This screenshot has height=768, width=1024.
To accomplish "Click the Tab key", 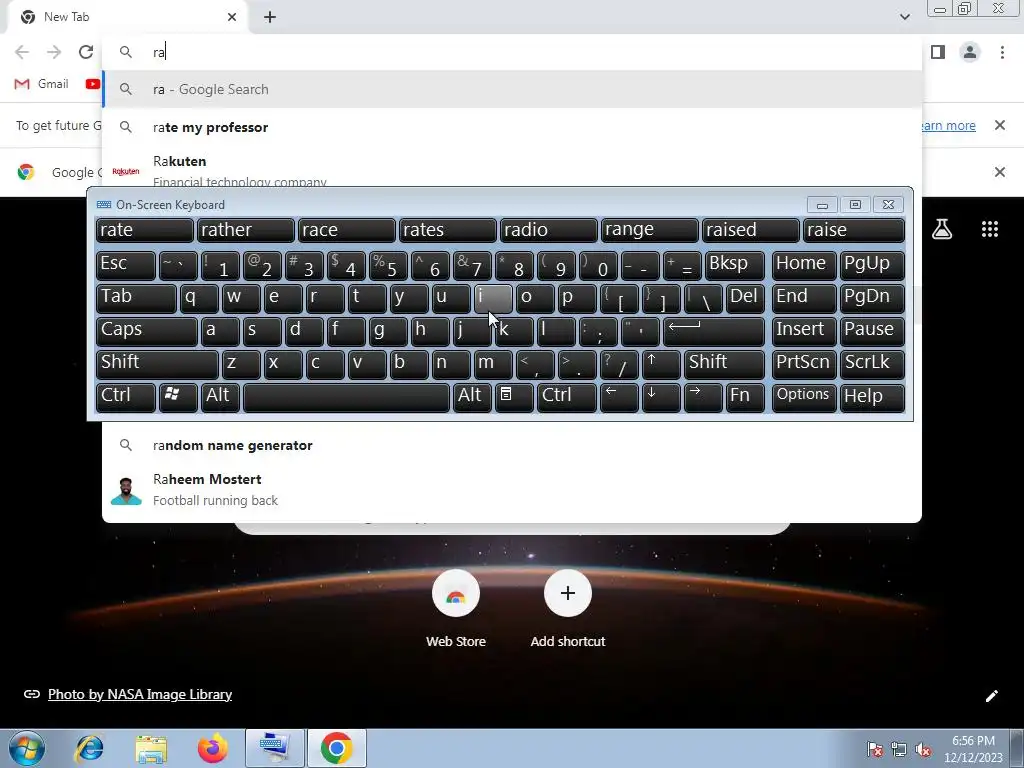I will (136, 298).
